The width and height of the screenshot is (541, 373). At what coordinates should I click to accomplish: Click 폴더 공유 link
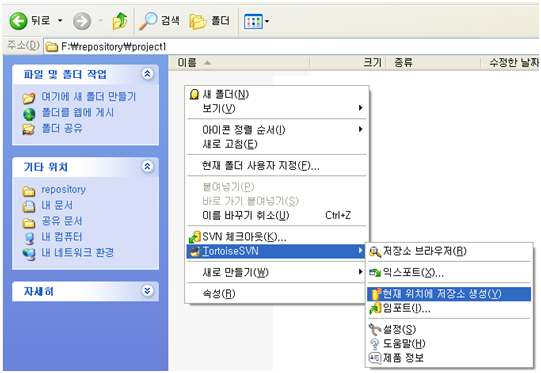coord(62,128)
